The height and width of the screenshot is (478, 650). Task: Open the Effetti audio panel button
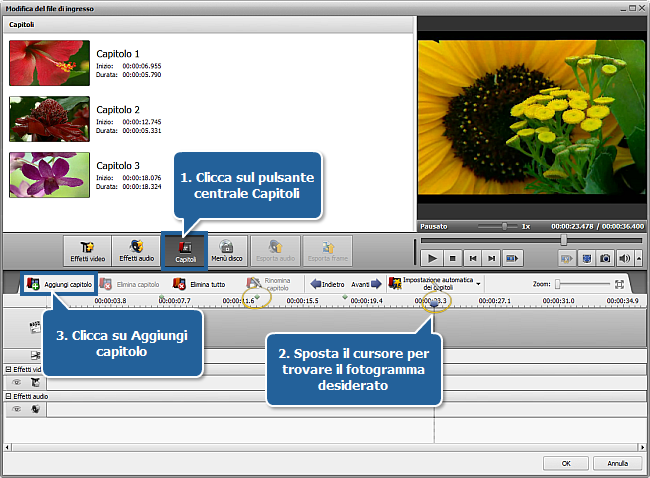[x=138, y=250]
